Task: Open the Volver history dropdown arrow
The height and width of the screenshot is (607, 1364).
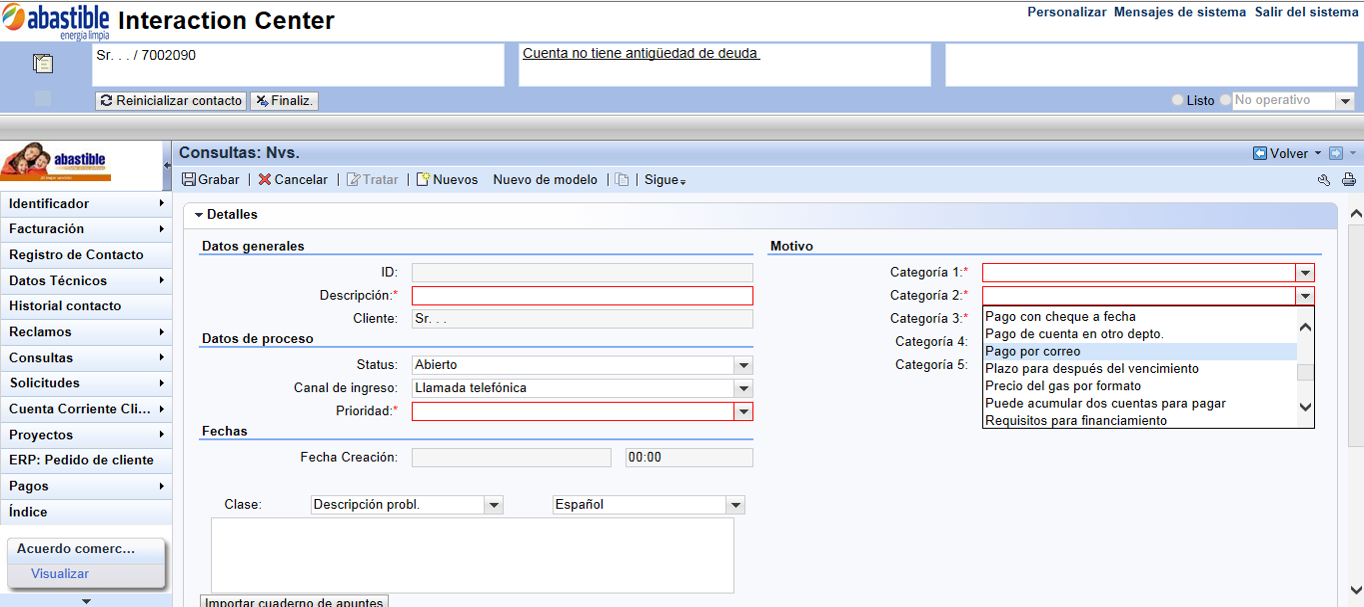Action: [x=1318, y=154]
